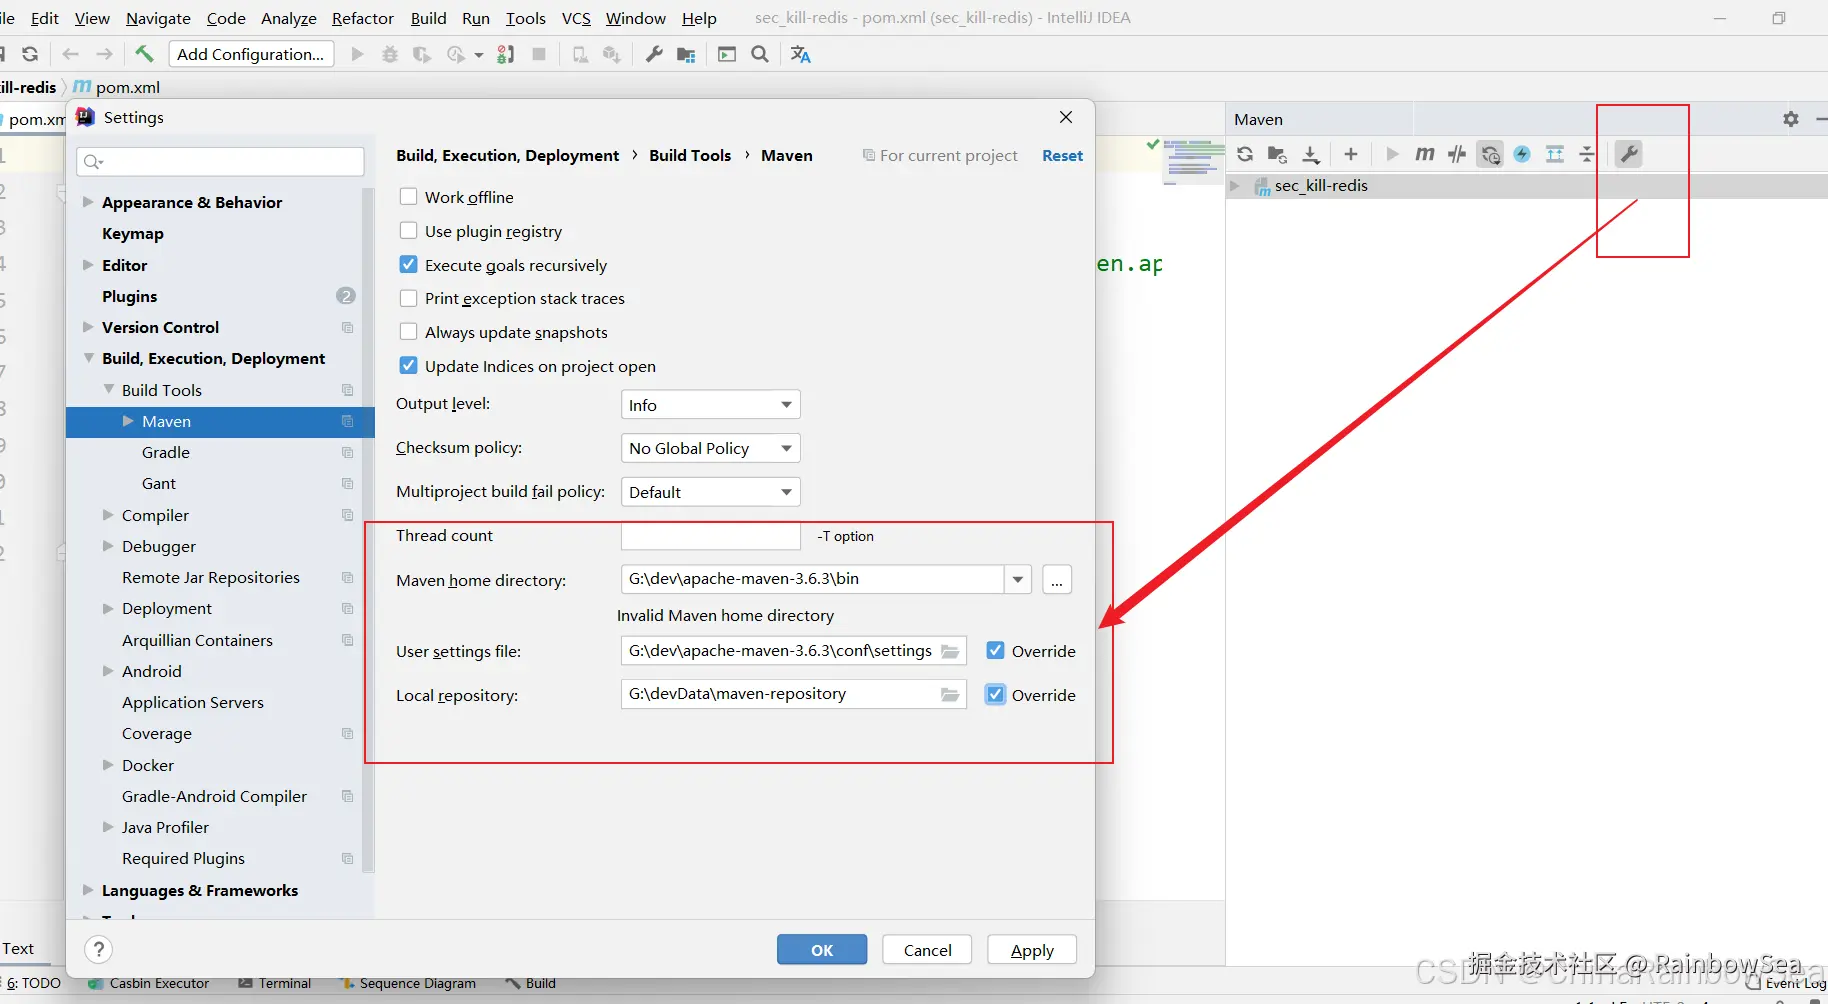
Task: Click the Synchronize icon in the main toolbar
Action: (x=30, y=54)
